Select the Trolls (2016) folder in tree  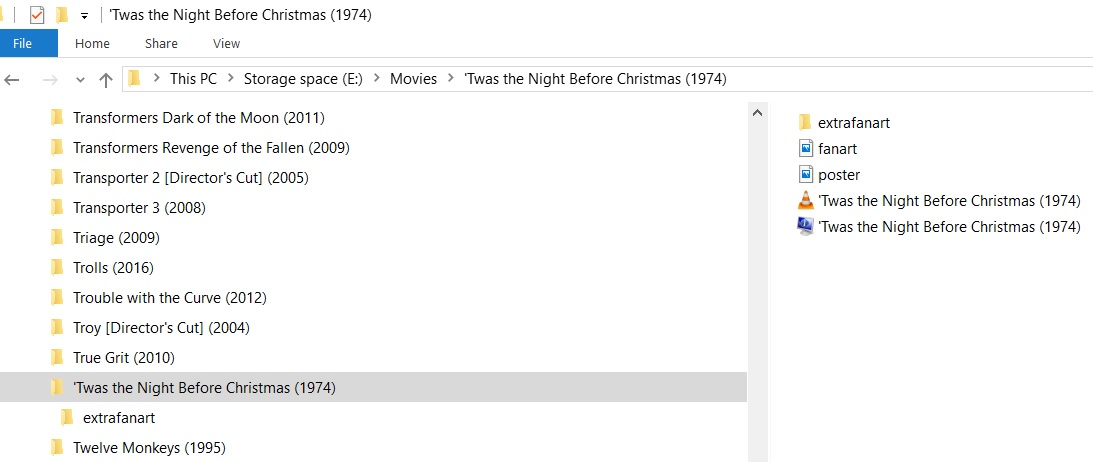[x=113, y=268]
